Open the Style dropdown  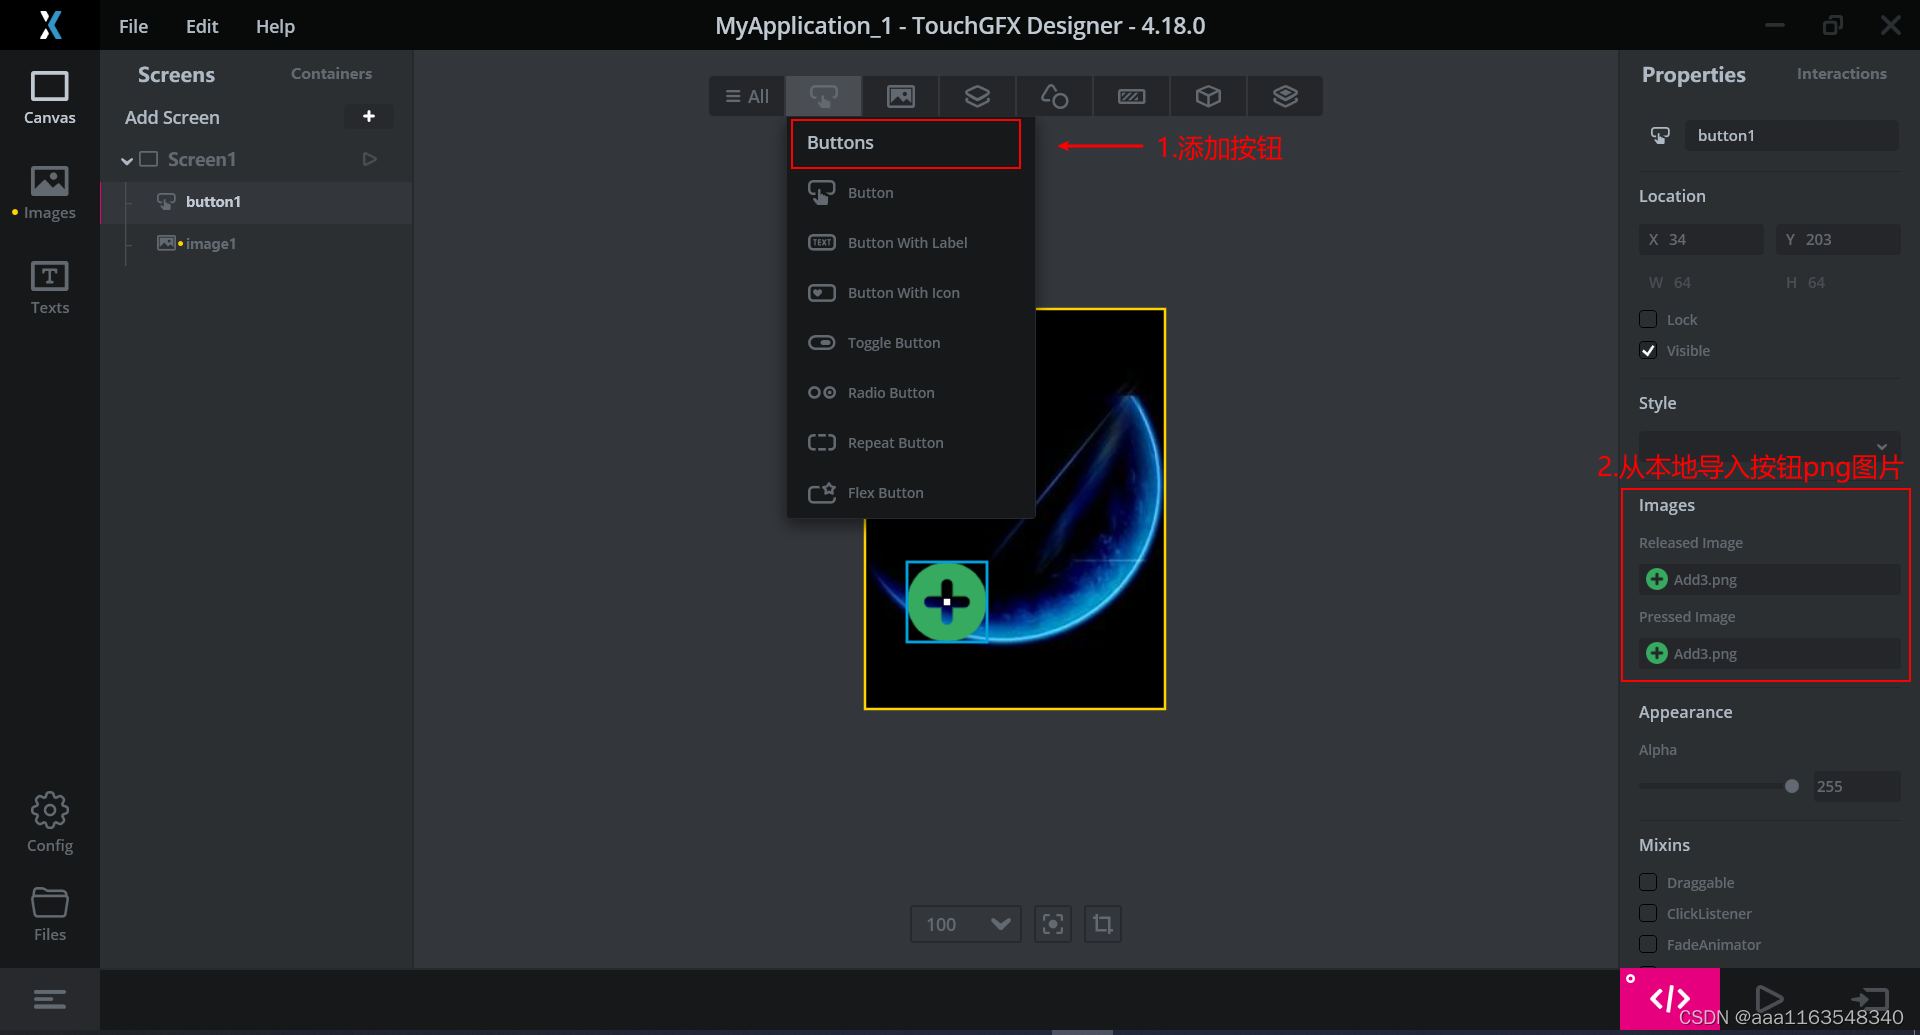pos(1769,446)
